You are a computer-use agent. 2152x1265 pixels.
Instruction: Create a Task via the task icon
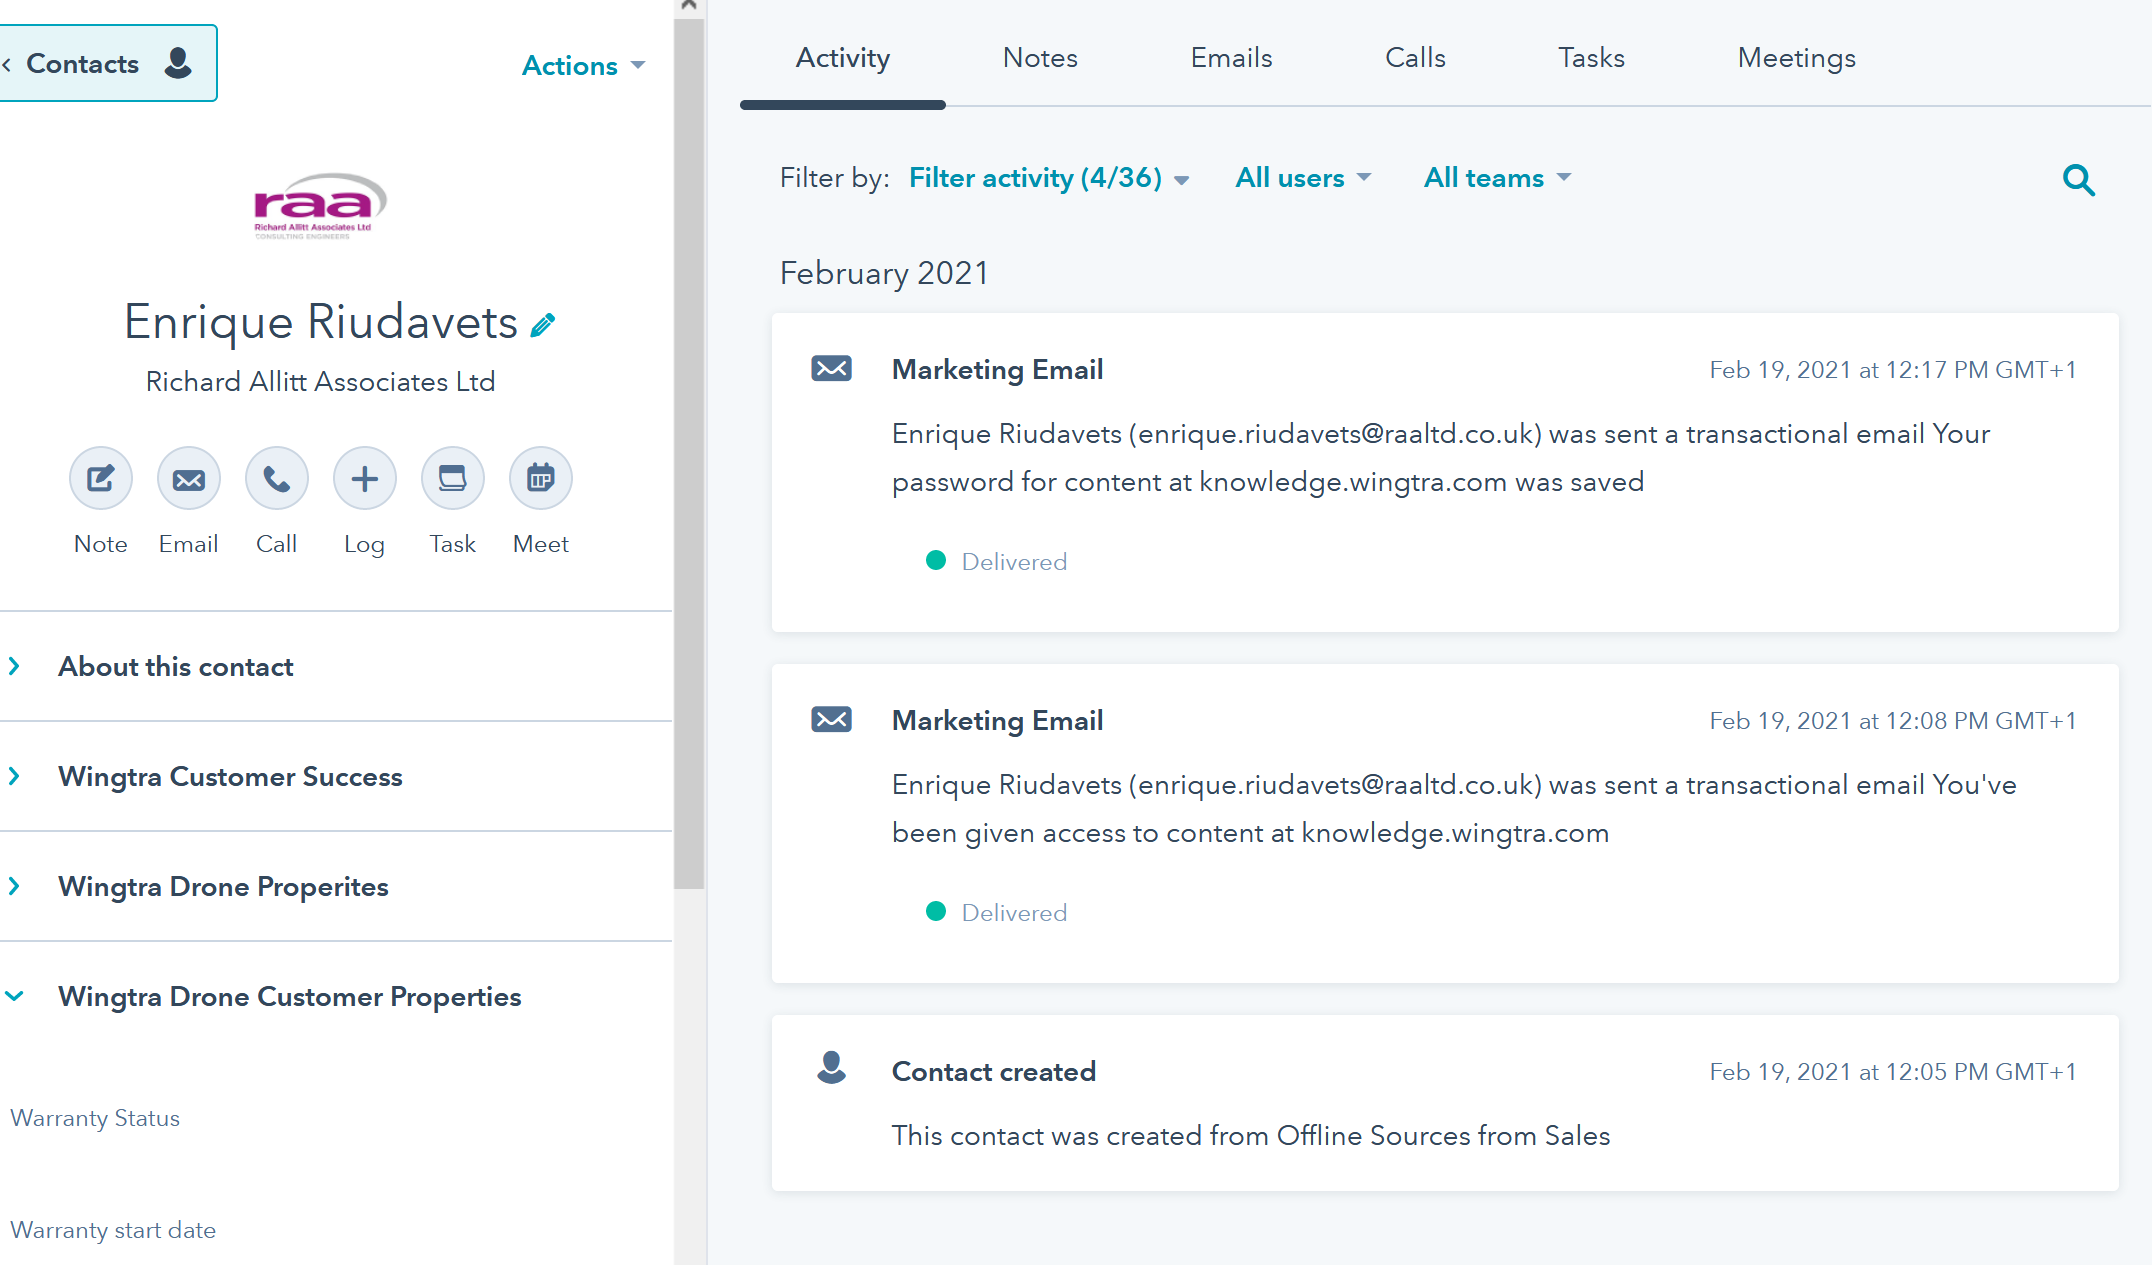(452, 479)
